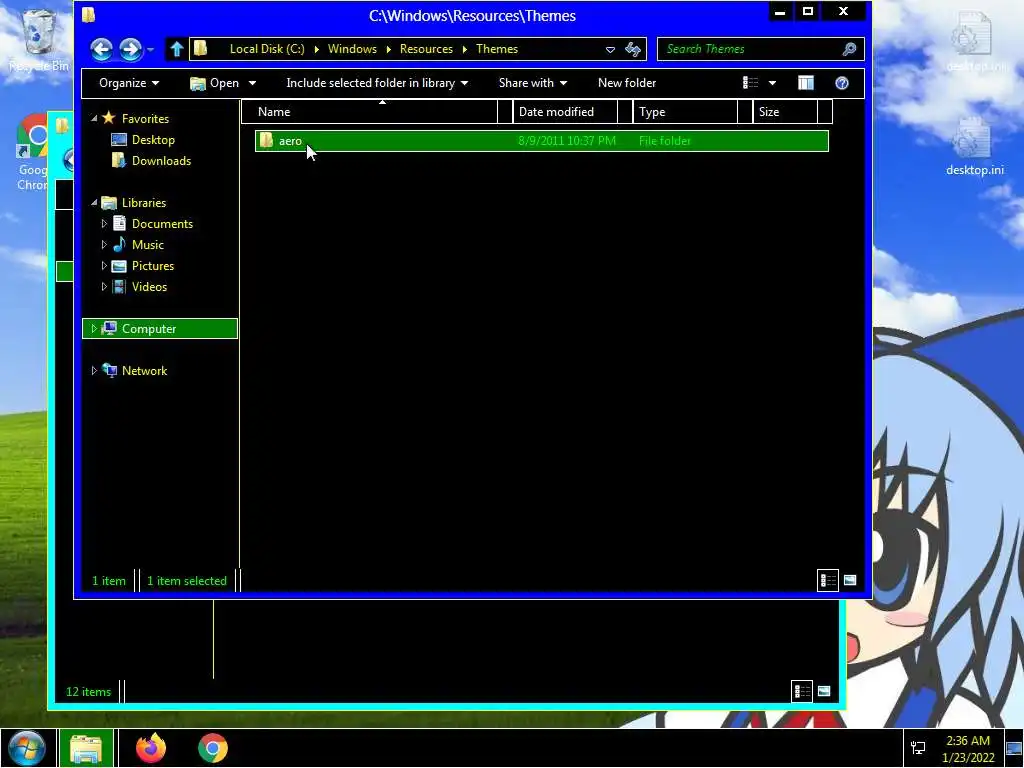1024x768 pixels.
Task: Click Themes in the address path
Action: (x=496, y=49)
